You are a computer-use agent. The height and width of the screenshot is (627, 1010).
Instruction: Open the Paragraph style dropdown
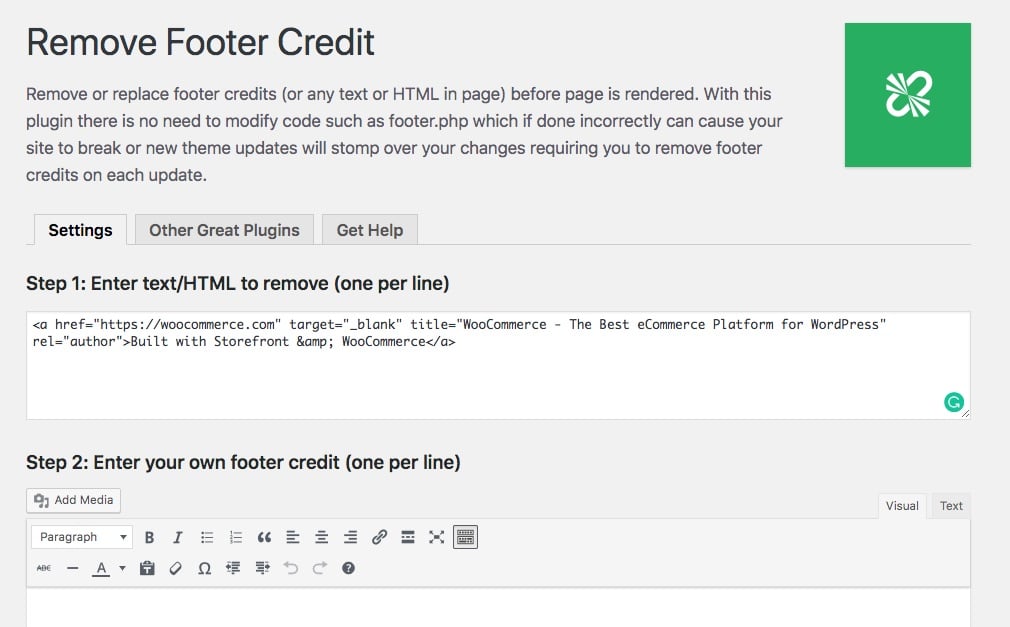(81, 537)
